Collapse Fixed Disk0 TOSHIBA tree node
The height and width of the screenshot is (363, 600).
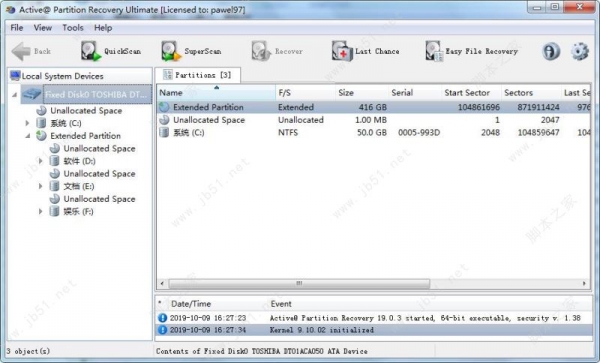[15, 94]
